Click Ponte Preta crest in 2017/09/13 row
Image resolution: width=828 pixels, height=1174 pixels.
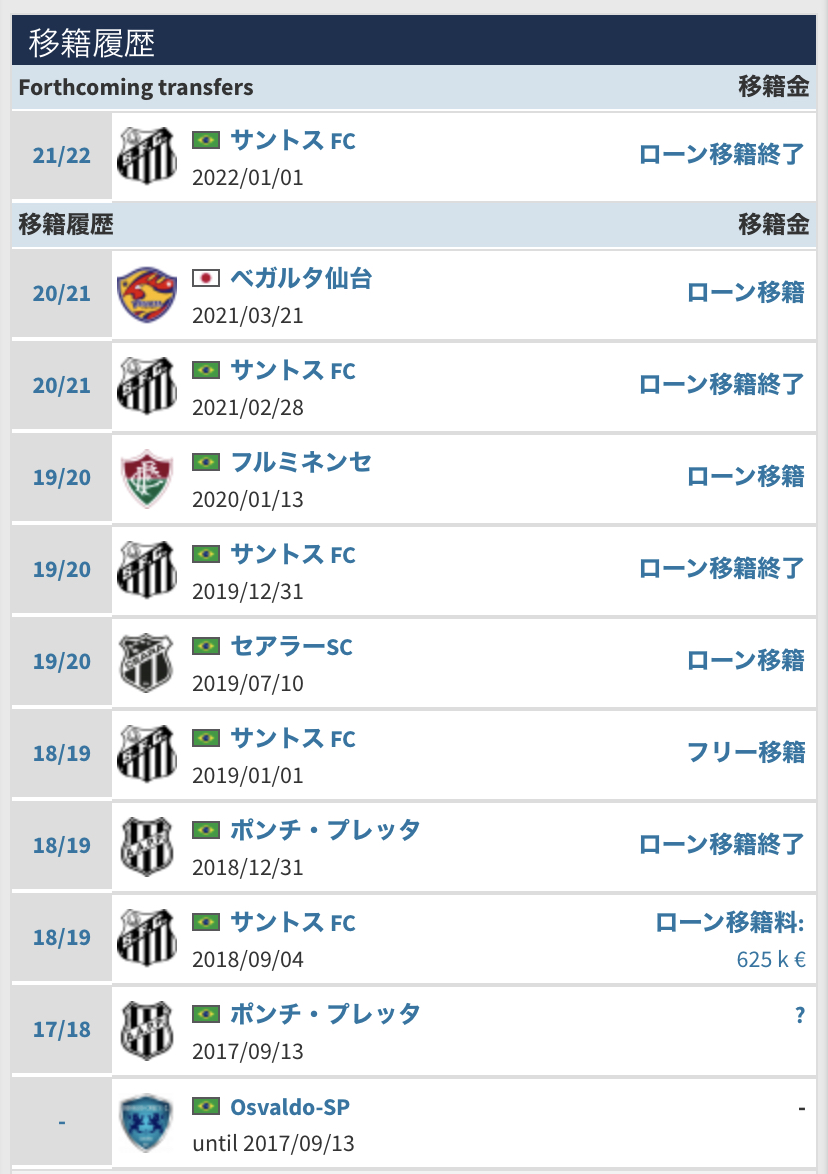point(146,1030)
